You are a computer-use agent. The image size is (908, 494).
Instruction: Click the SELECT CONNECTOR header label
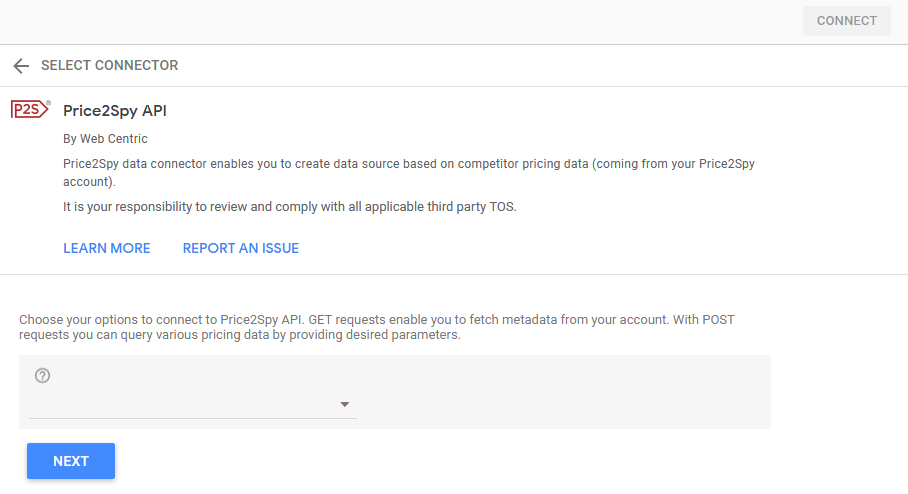(x=109, y=65)
